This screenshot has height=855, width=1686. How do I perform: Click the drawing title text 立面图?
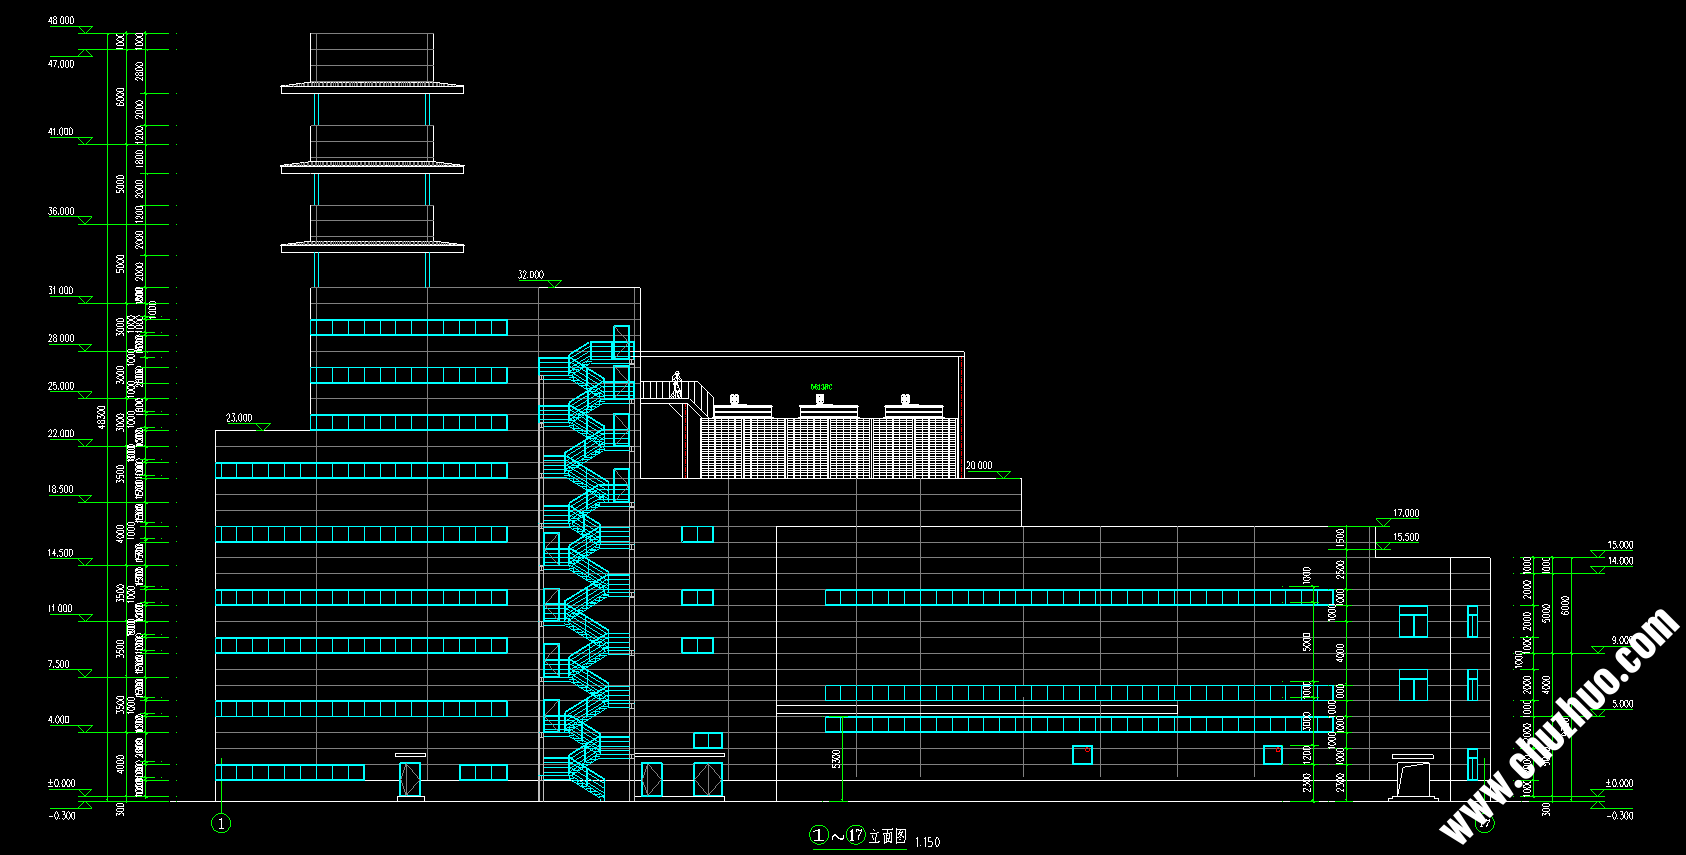coord(887,836)
